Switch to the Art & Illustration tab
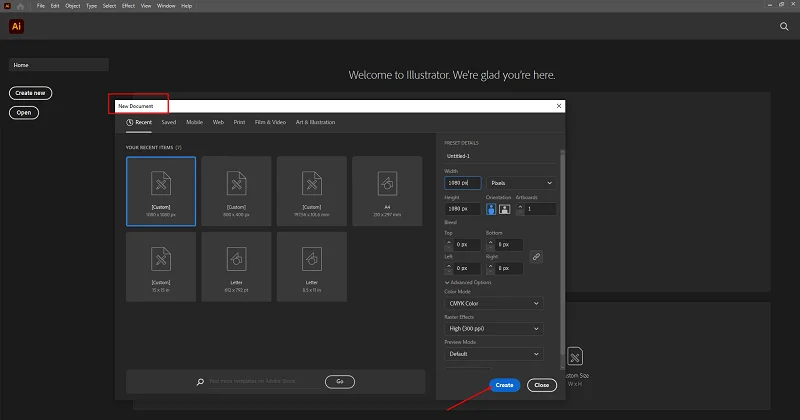Viewport: 800px width, 420px height. pyautogui.click(x=315, y=122)
